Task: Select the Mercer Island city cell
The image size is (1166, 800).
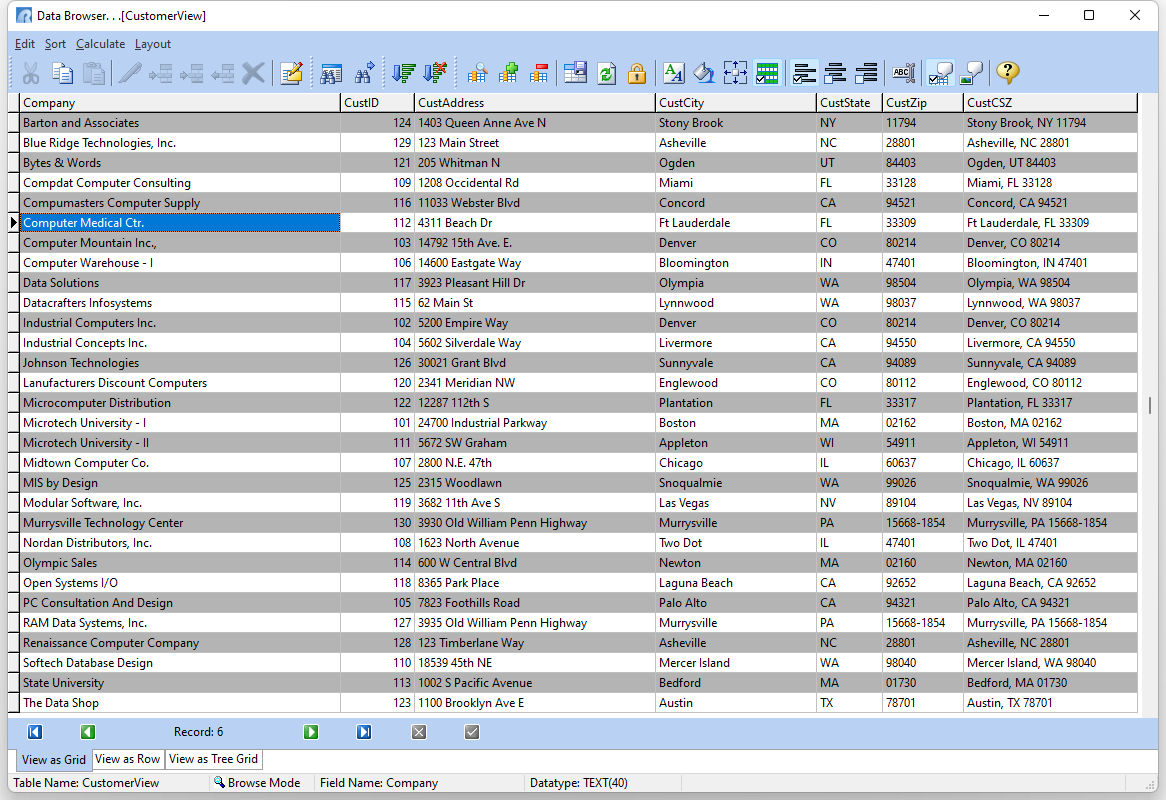Action: [x=735, y=662]
